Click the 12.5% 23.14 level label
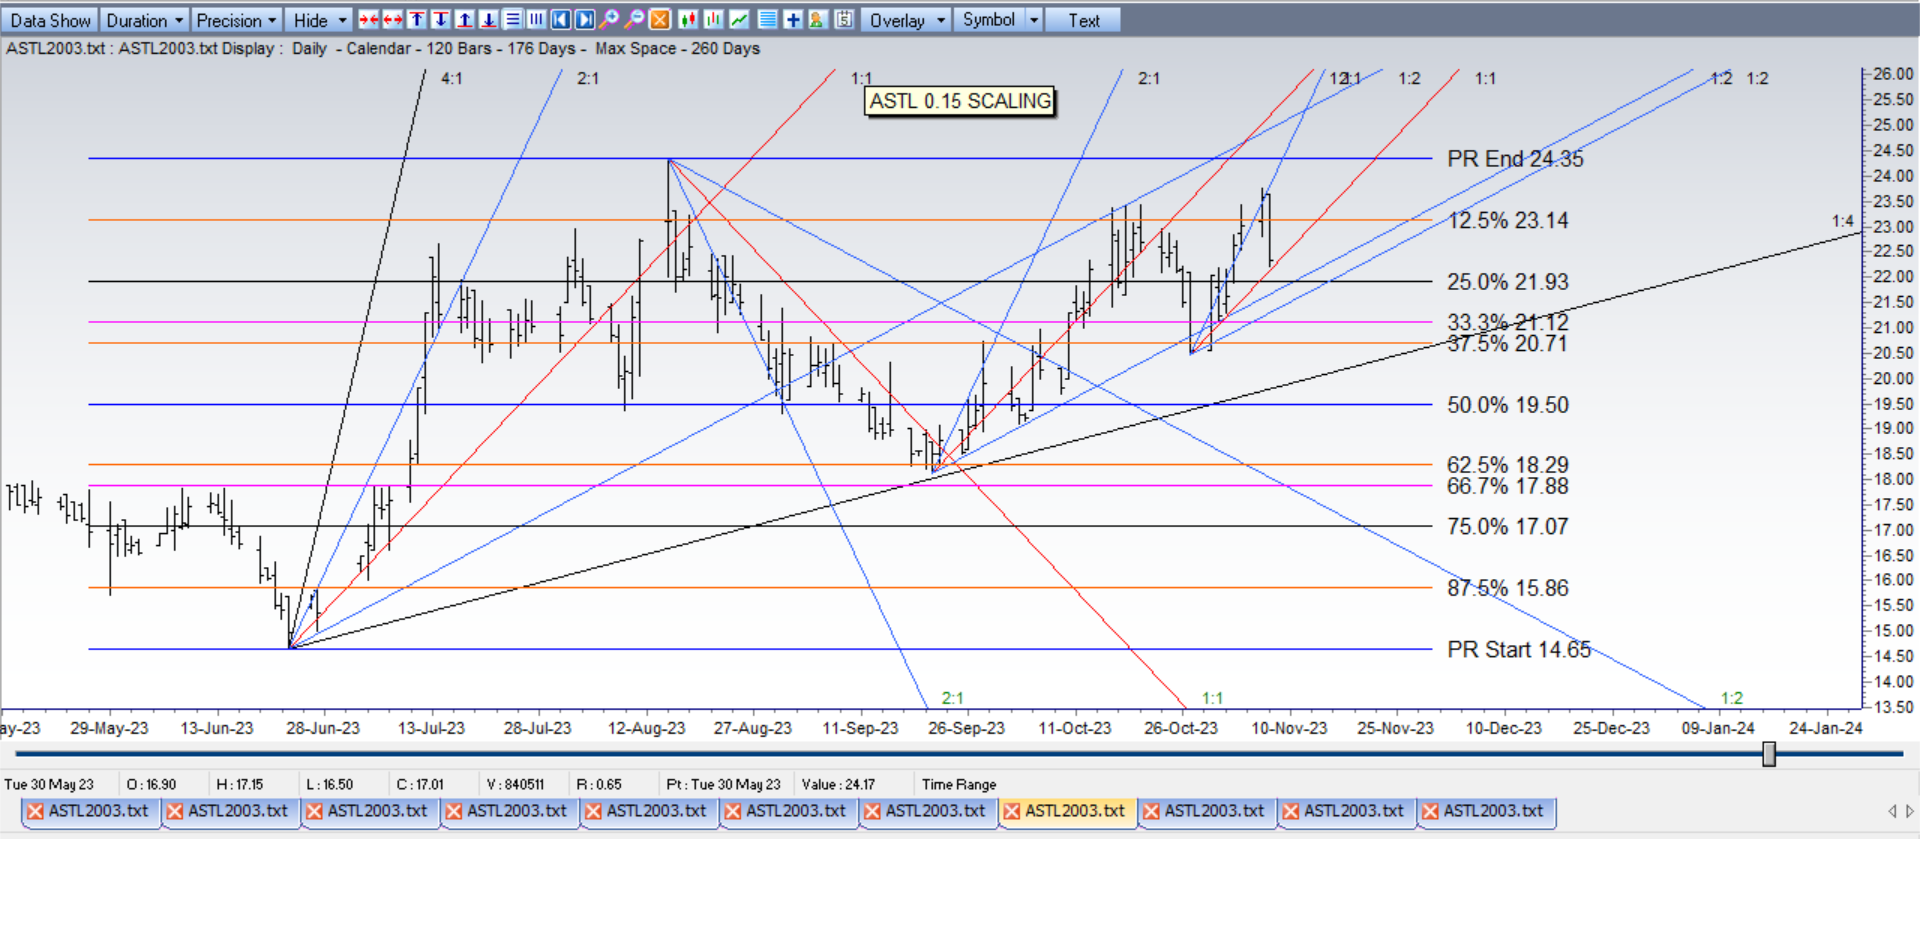The image size is (1920, 947). coord(1508,221)
